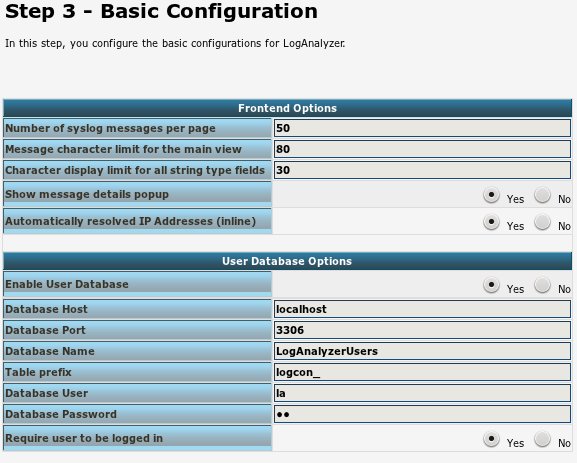Select No for Automatically resolved IP Addresses

[542, 222]
